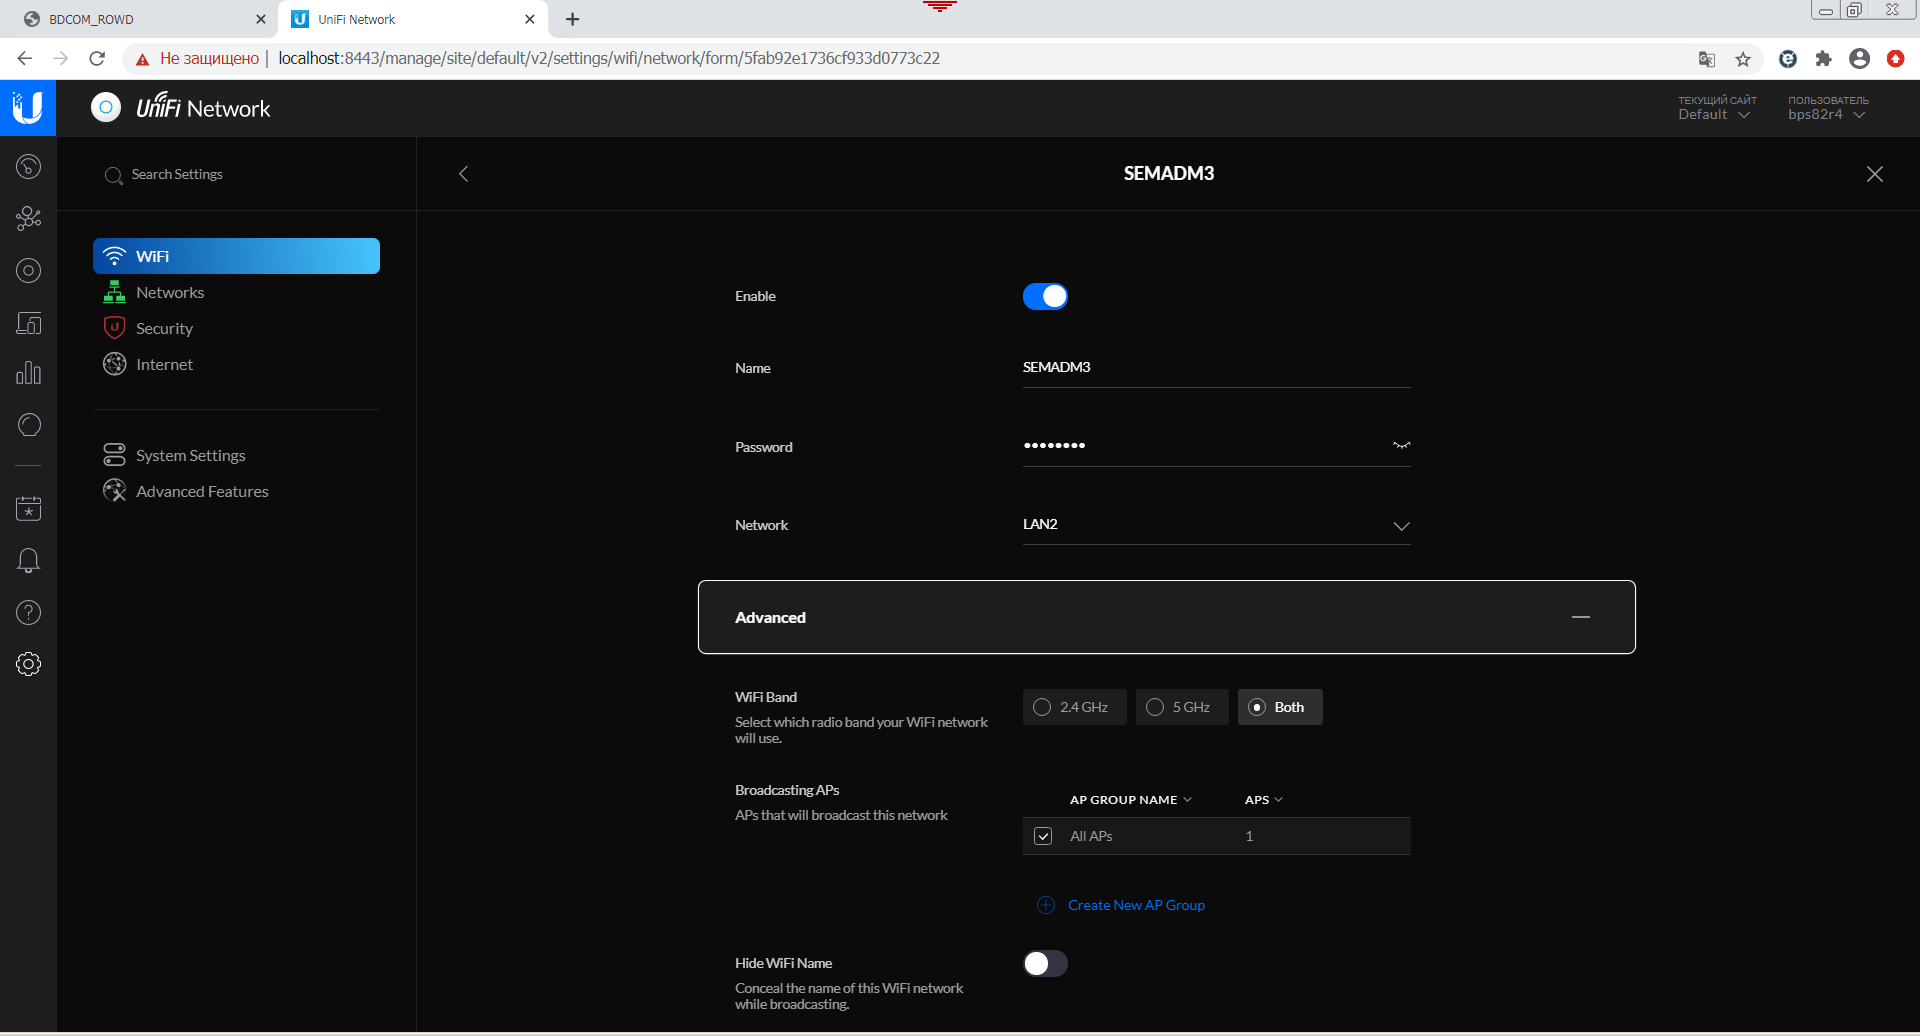Click the All APs group row name
Image resolution: width=1920 pixels, height=1036 pixels.
(x=1091, y=836)
